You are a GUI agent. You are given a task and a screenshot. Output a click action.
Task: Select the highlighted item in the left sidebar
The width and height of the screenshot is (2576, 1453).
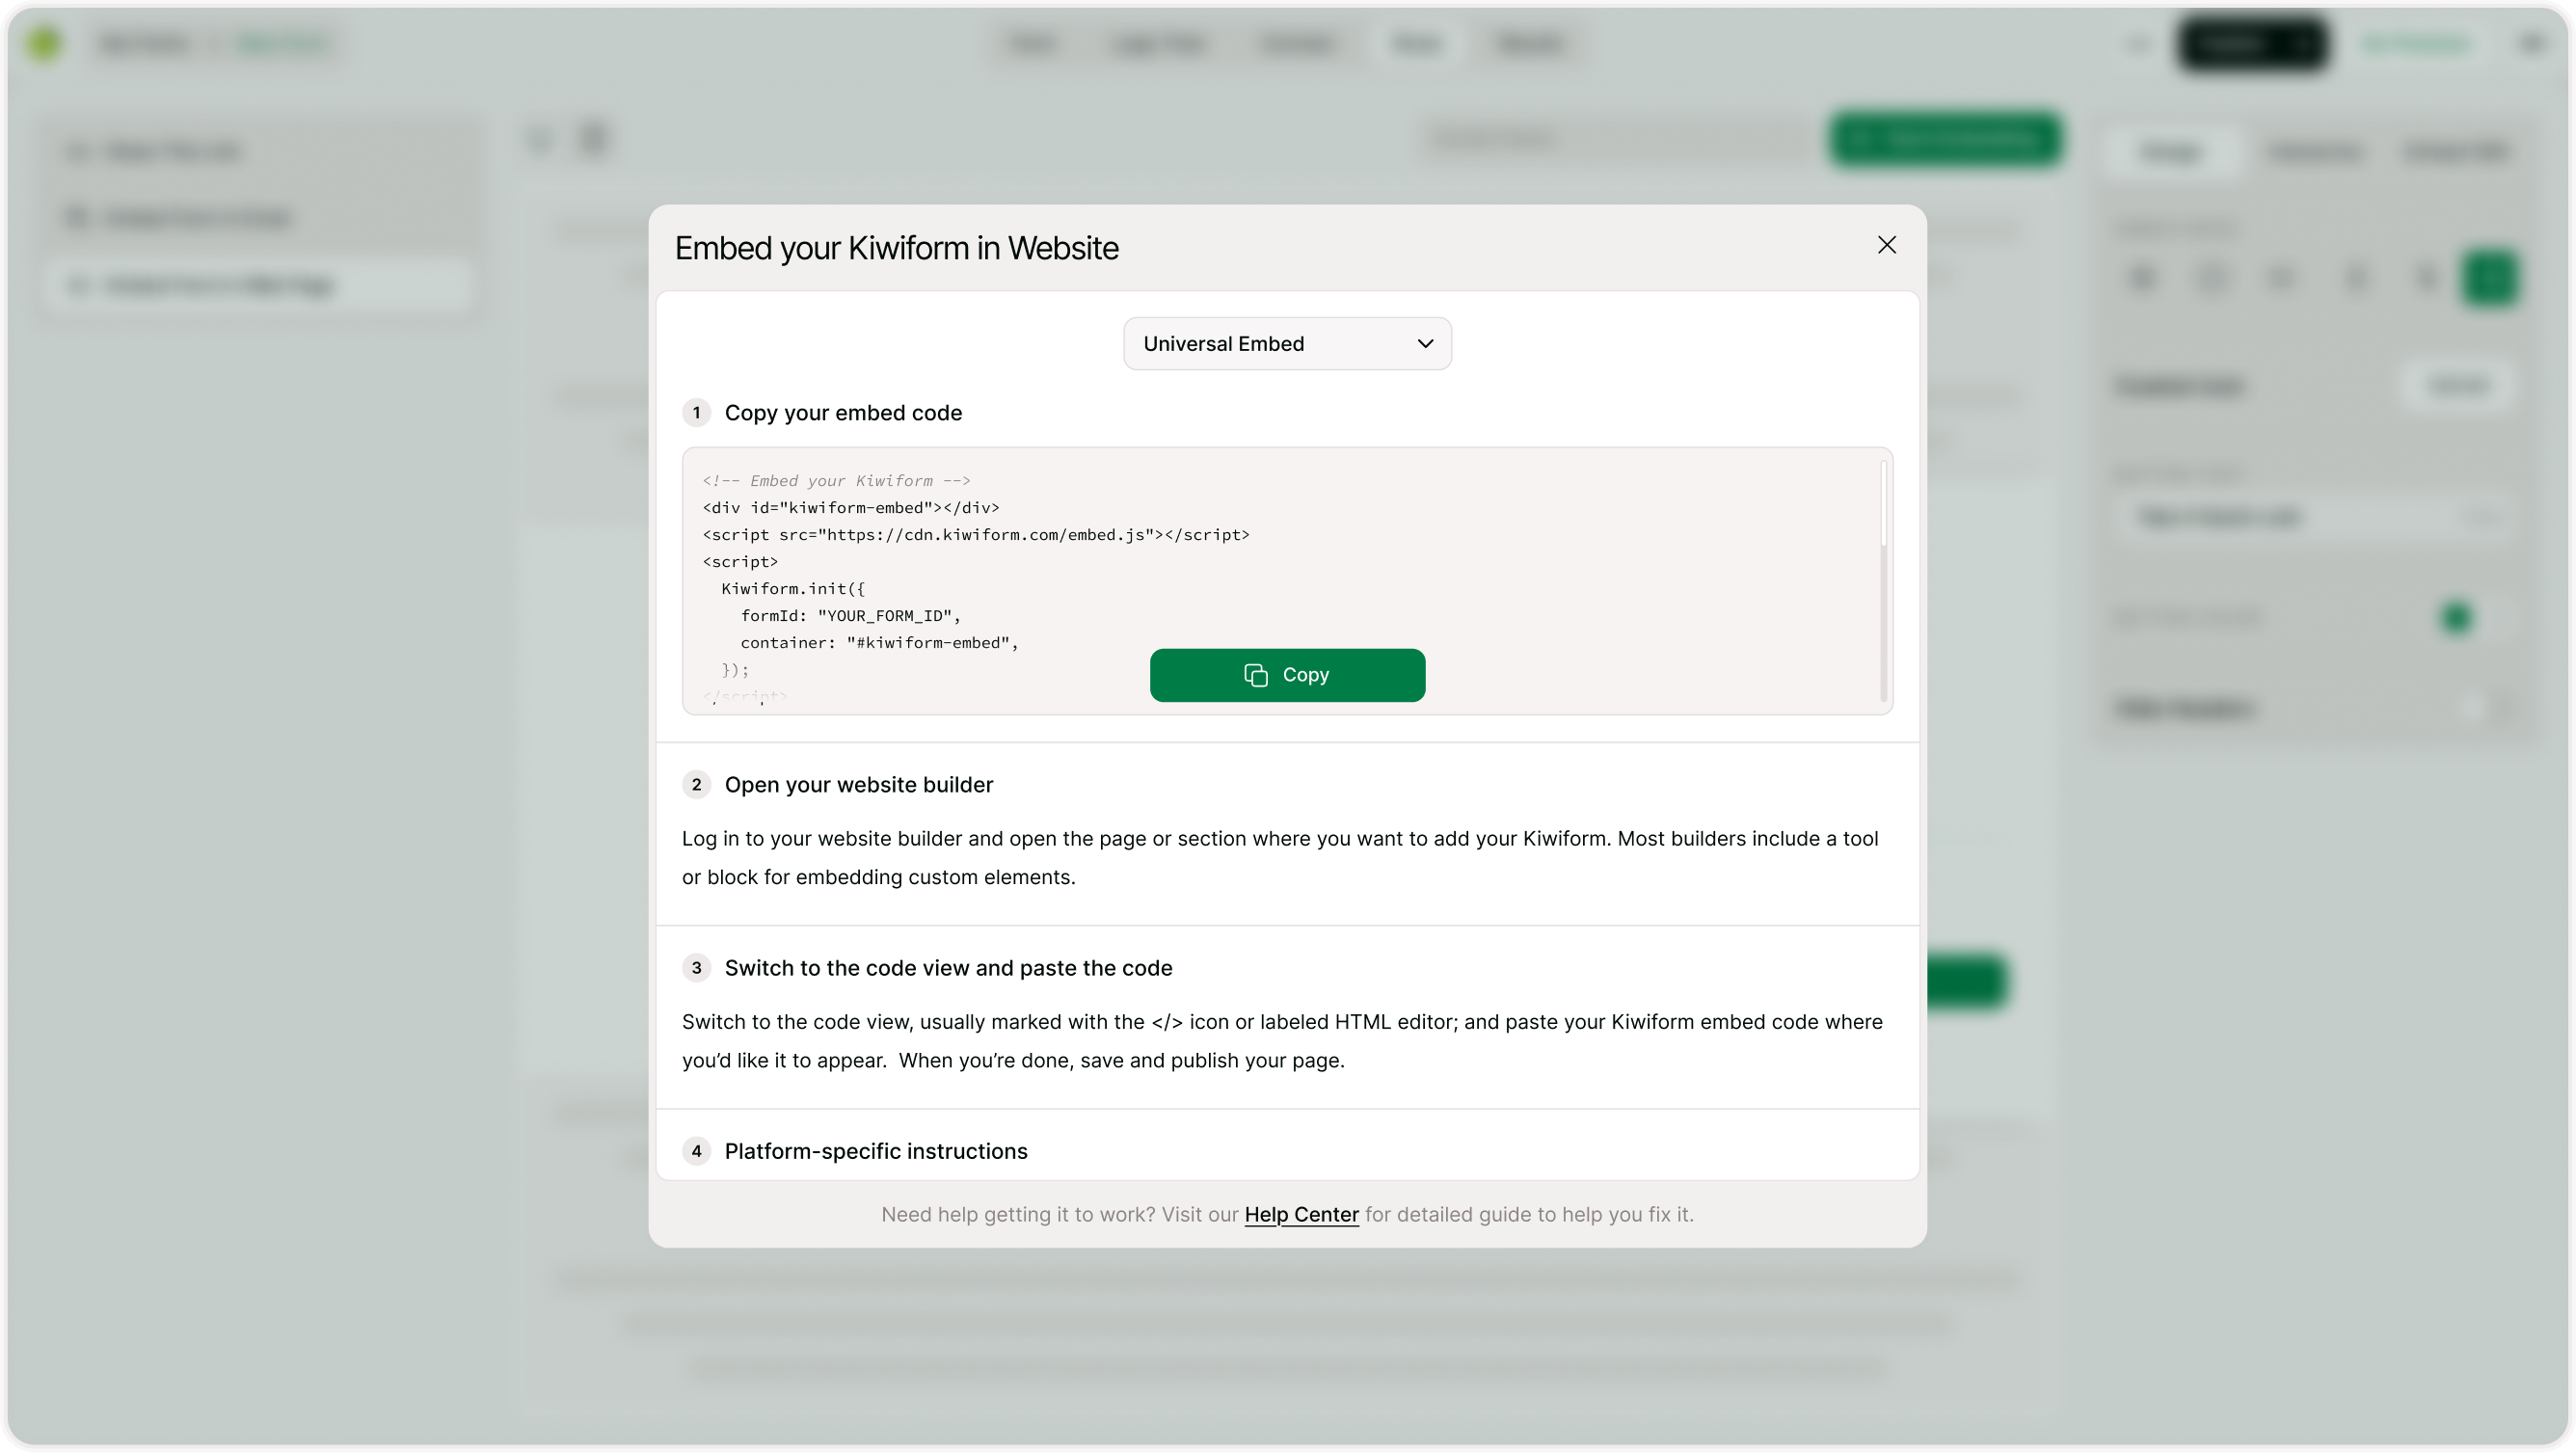coord(260,285)
